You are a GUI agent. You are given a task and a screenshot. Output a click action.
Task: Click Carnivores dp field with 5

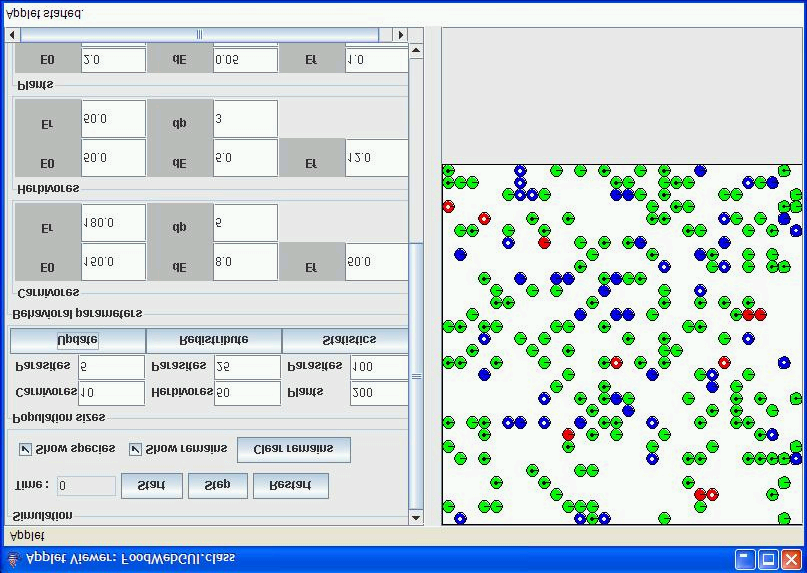[245, 223]
